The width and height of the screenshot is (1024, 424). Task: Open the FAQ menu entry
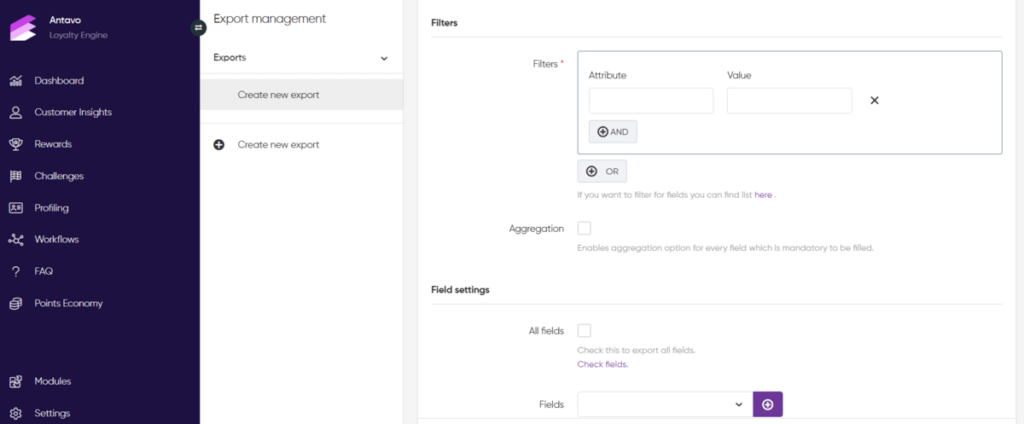click(x=44, y=271)
